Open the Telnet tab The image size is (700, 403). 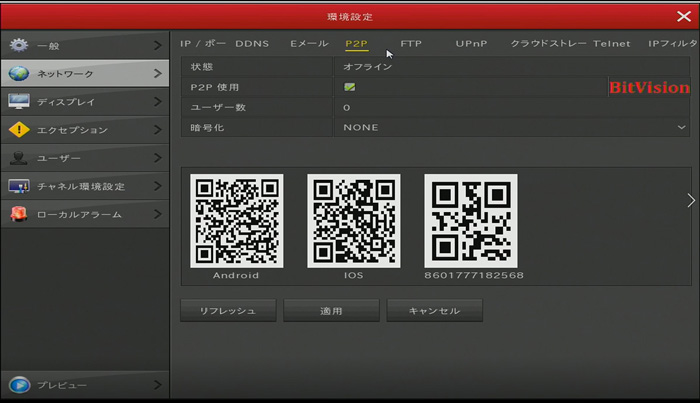(x=612, y=44)
